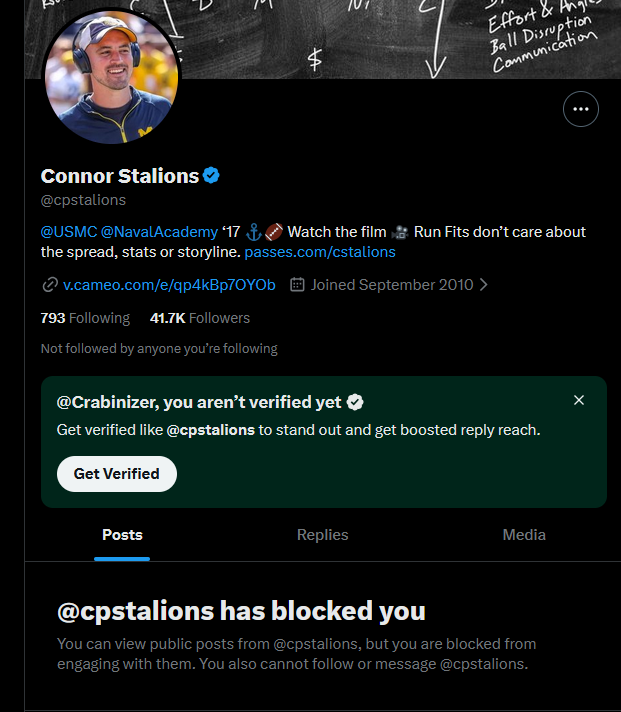Click the blue verified badge beside Connor Stalions
The width and height of the screenshot is (621, 712).
pos(211,175)
